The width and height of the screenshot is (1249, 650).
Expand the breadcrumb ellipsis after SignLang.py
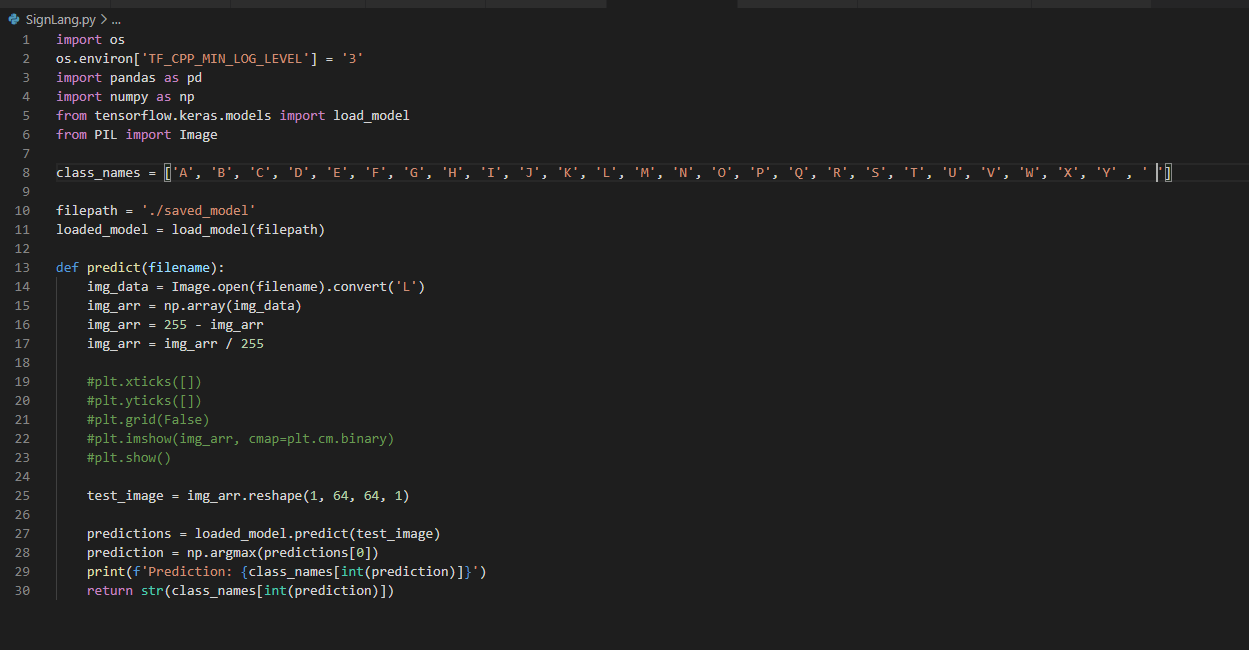point(116,19)
